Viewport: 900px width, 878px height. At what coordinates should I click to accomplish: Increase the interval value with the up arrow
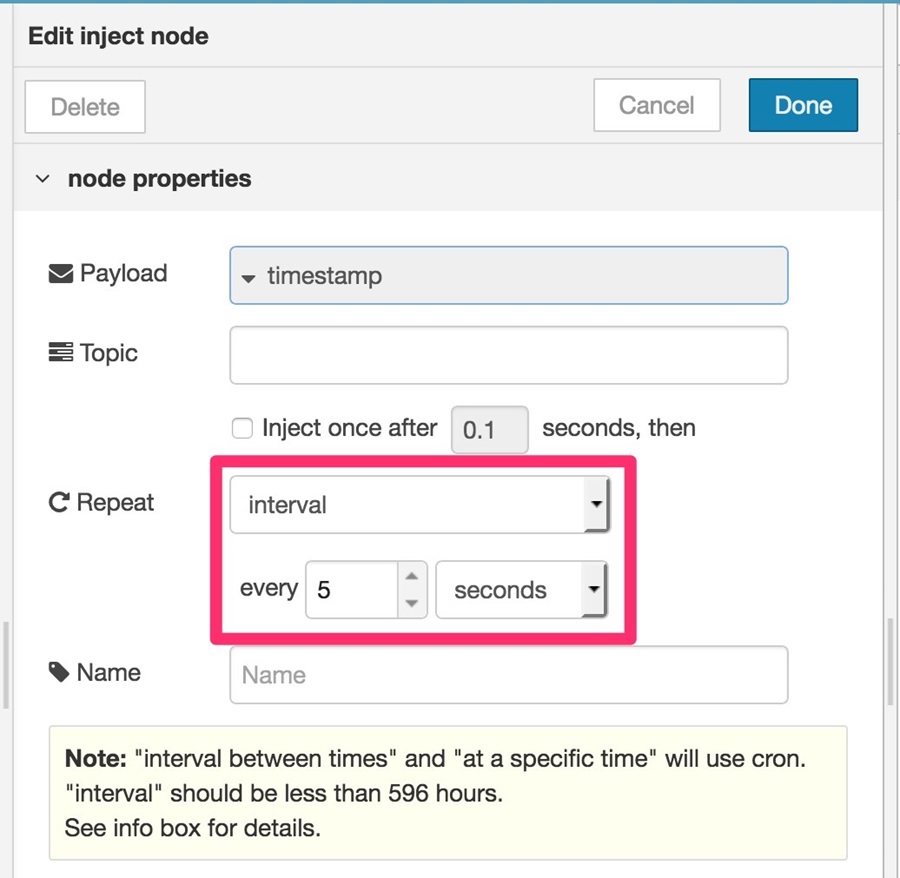412,576
